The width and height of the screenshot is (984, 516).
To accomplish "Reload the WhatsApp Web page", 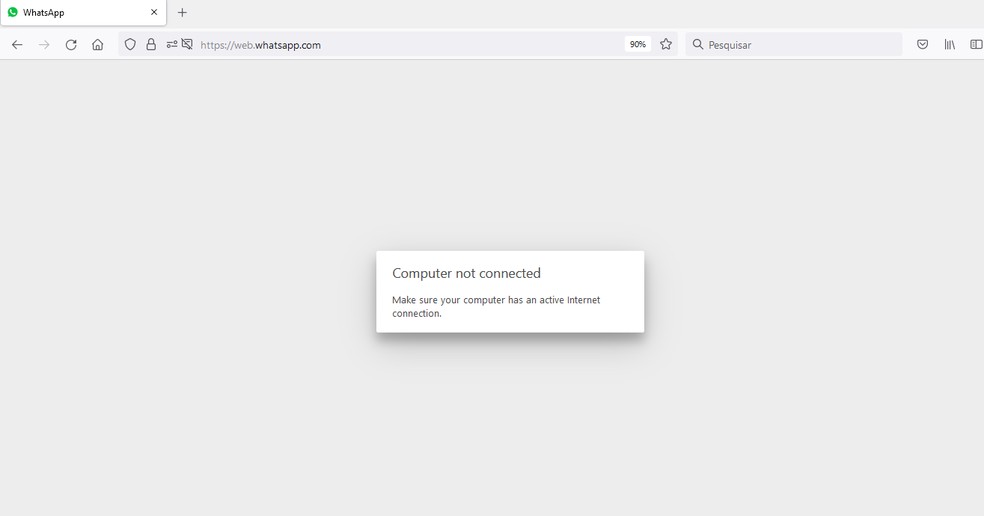I will (71, 45).
